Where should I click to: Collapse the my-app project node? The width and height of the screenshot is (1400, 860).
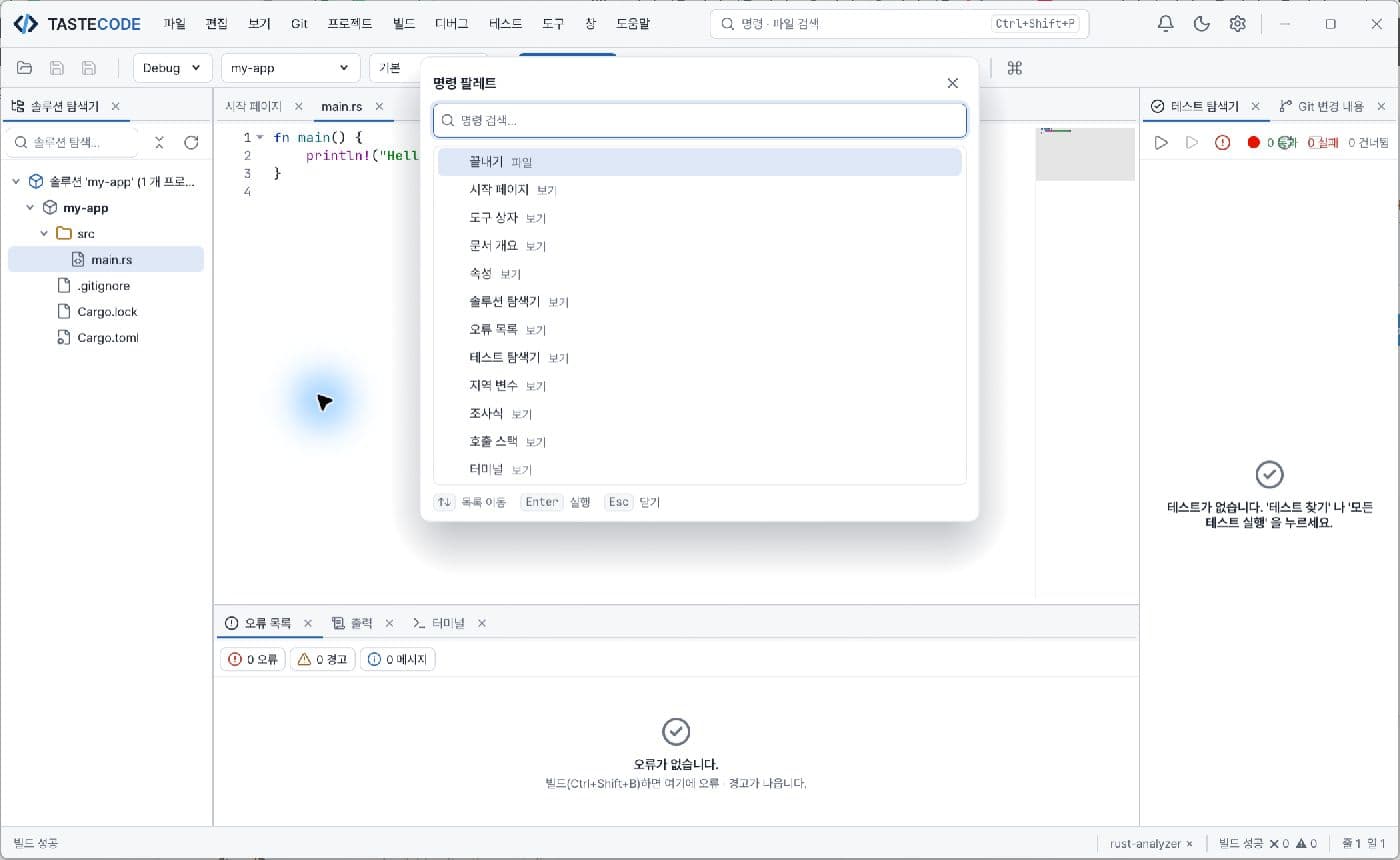(30, 208)
